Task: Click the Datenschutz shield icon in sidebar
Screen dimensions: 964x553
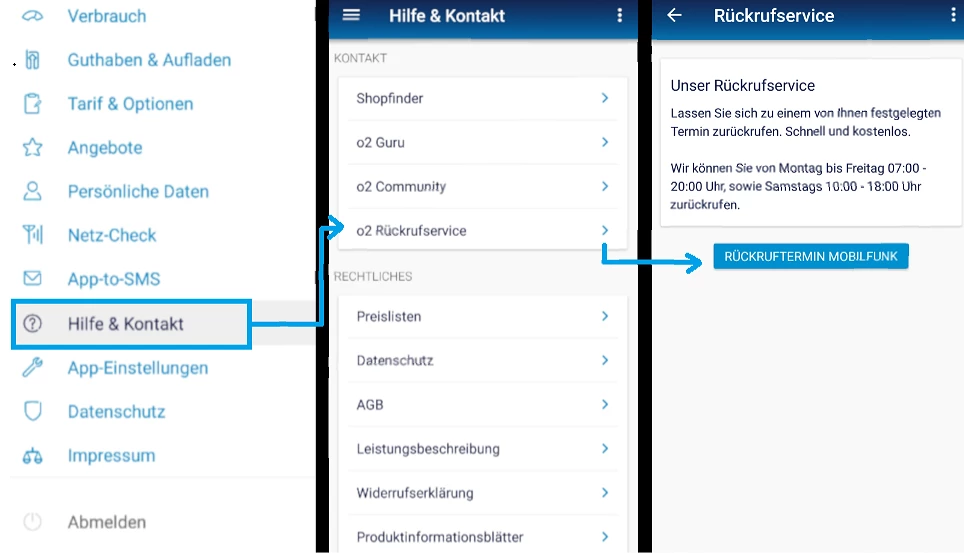Action: coord(33,411)
